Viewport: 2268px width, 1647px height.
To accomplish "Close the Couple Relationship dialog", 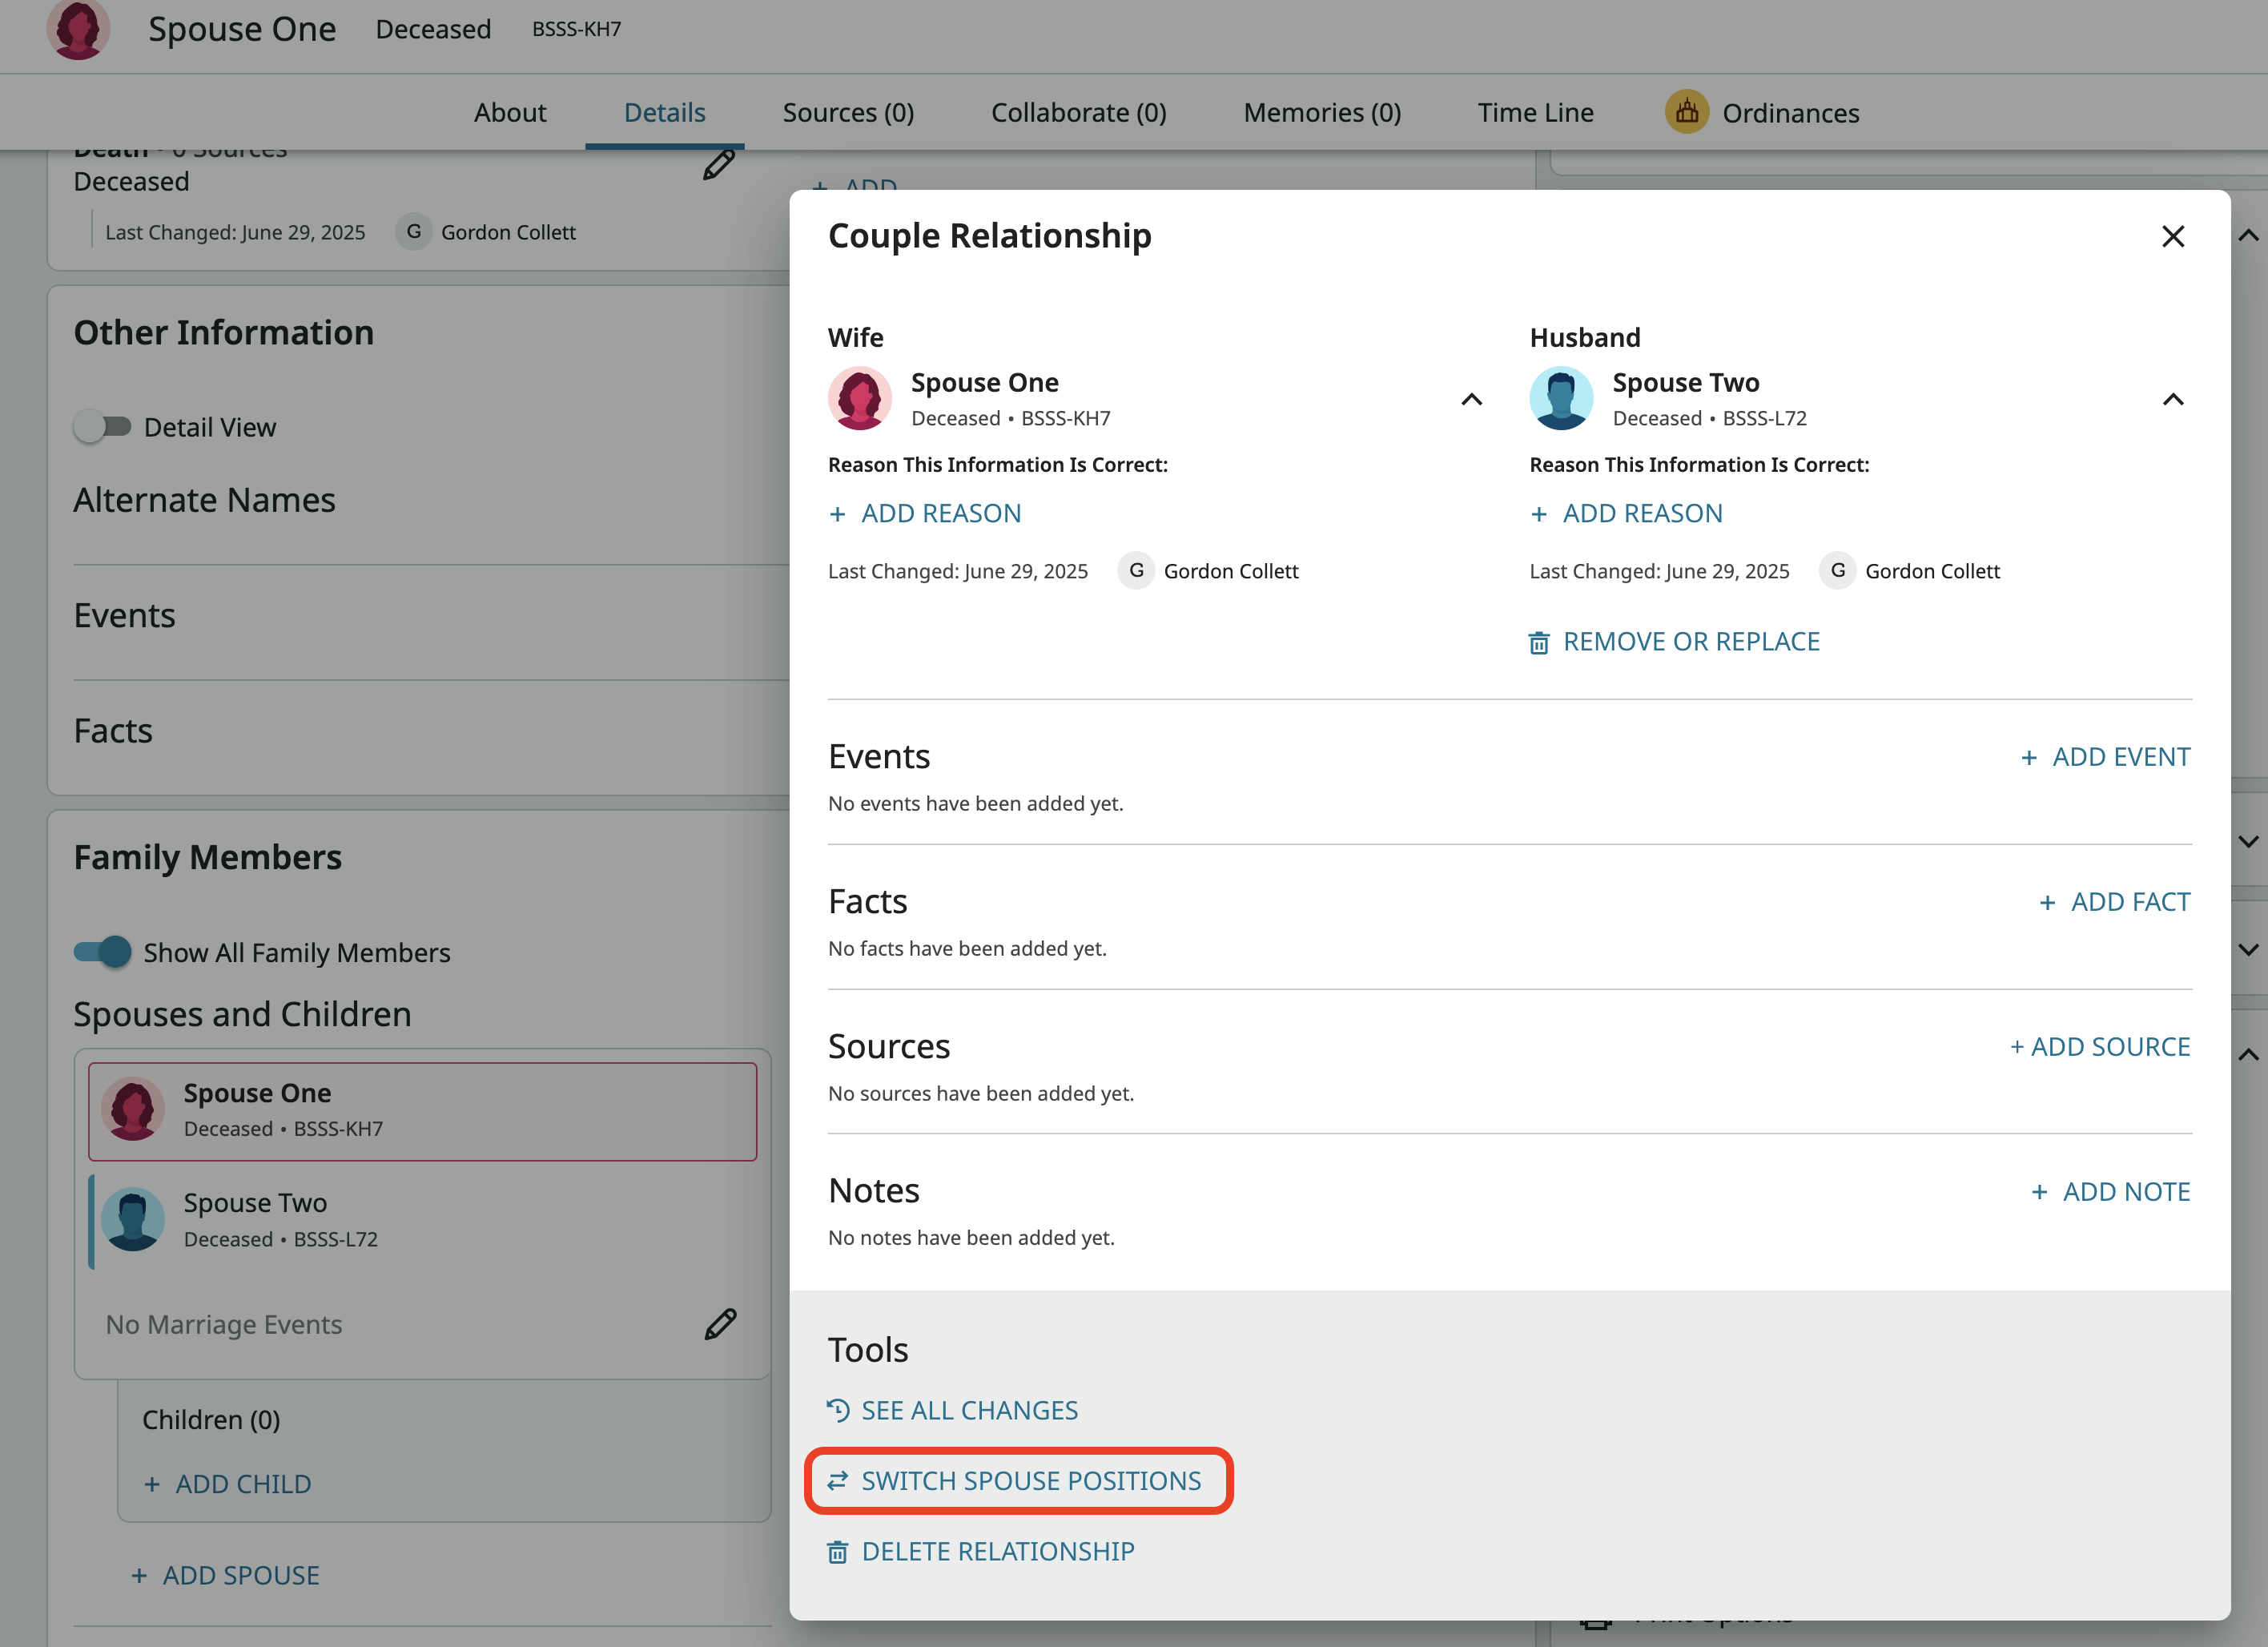I will pos(2172,236).
